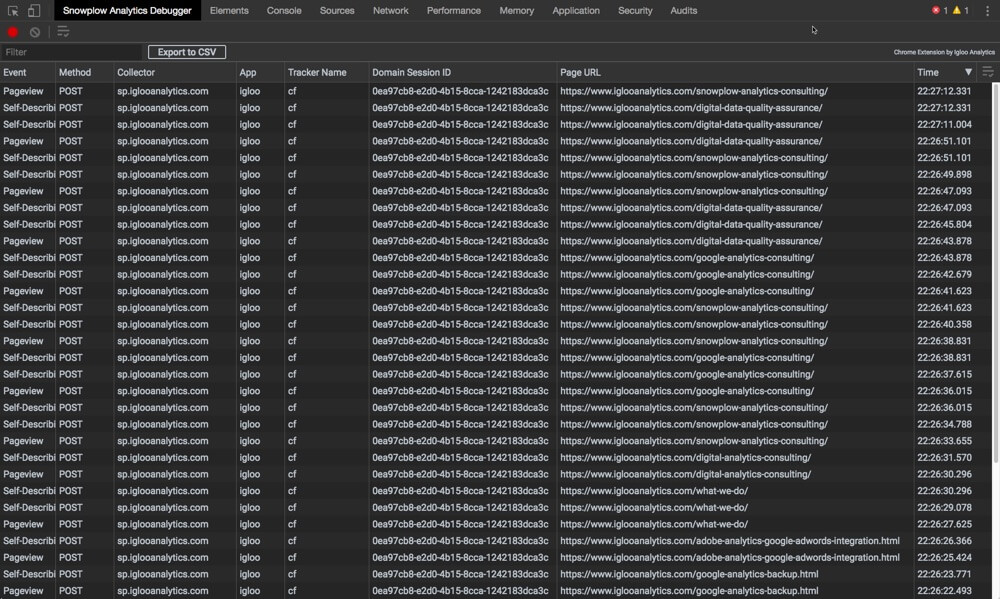Open the Audits tab

coord(684,10)
